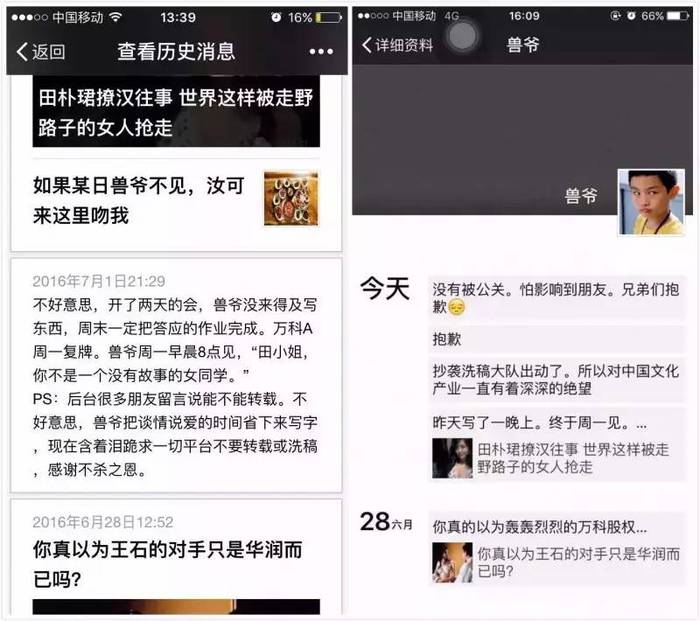Viewport: 700px width, 621px height.
Task: Open moment 没有被公关。怕影响到朋友
Action: tap(556, 297)
